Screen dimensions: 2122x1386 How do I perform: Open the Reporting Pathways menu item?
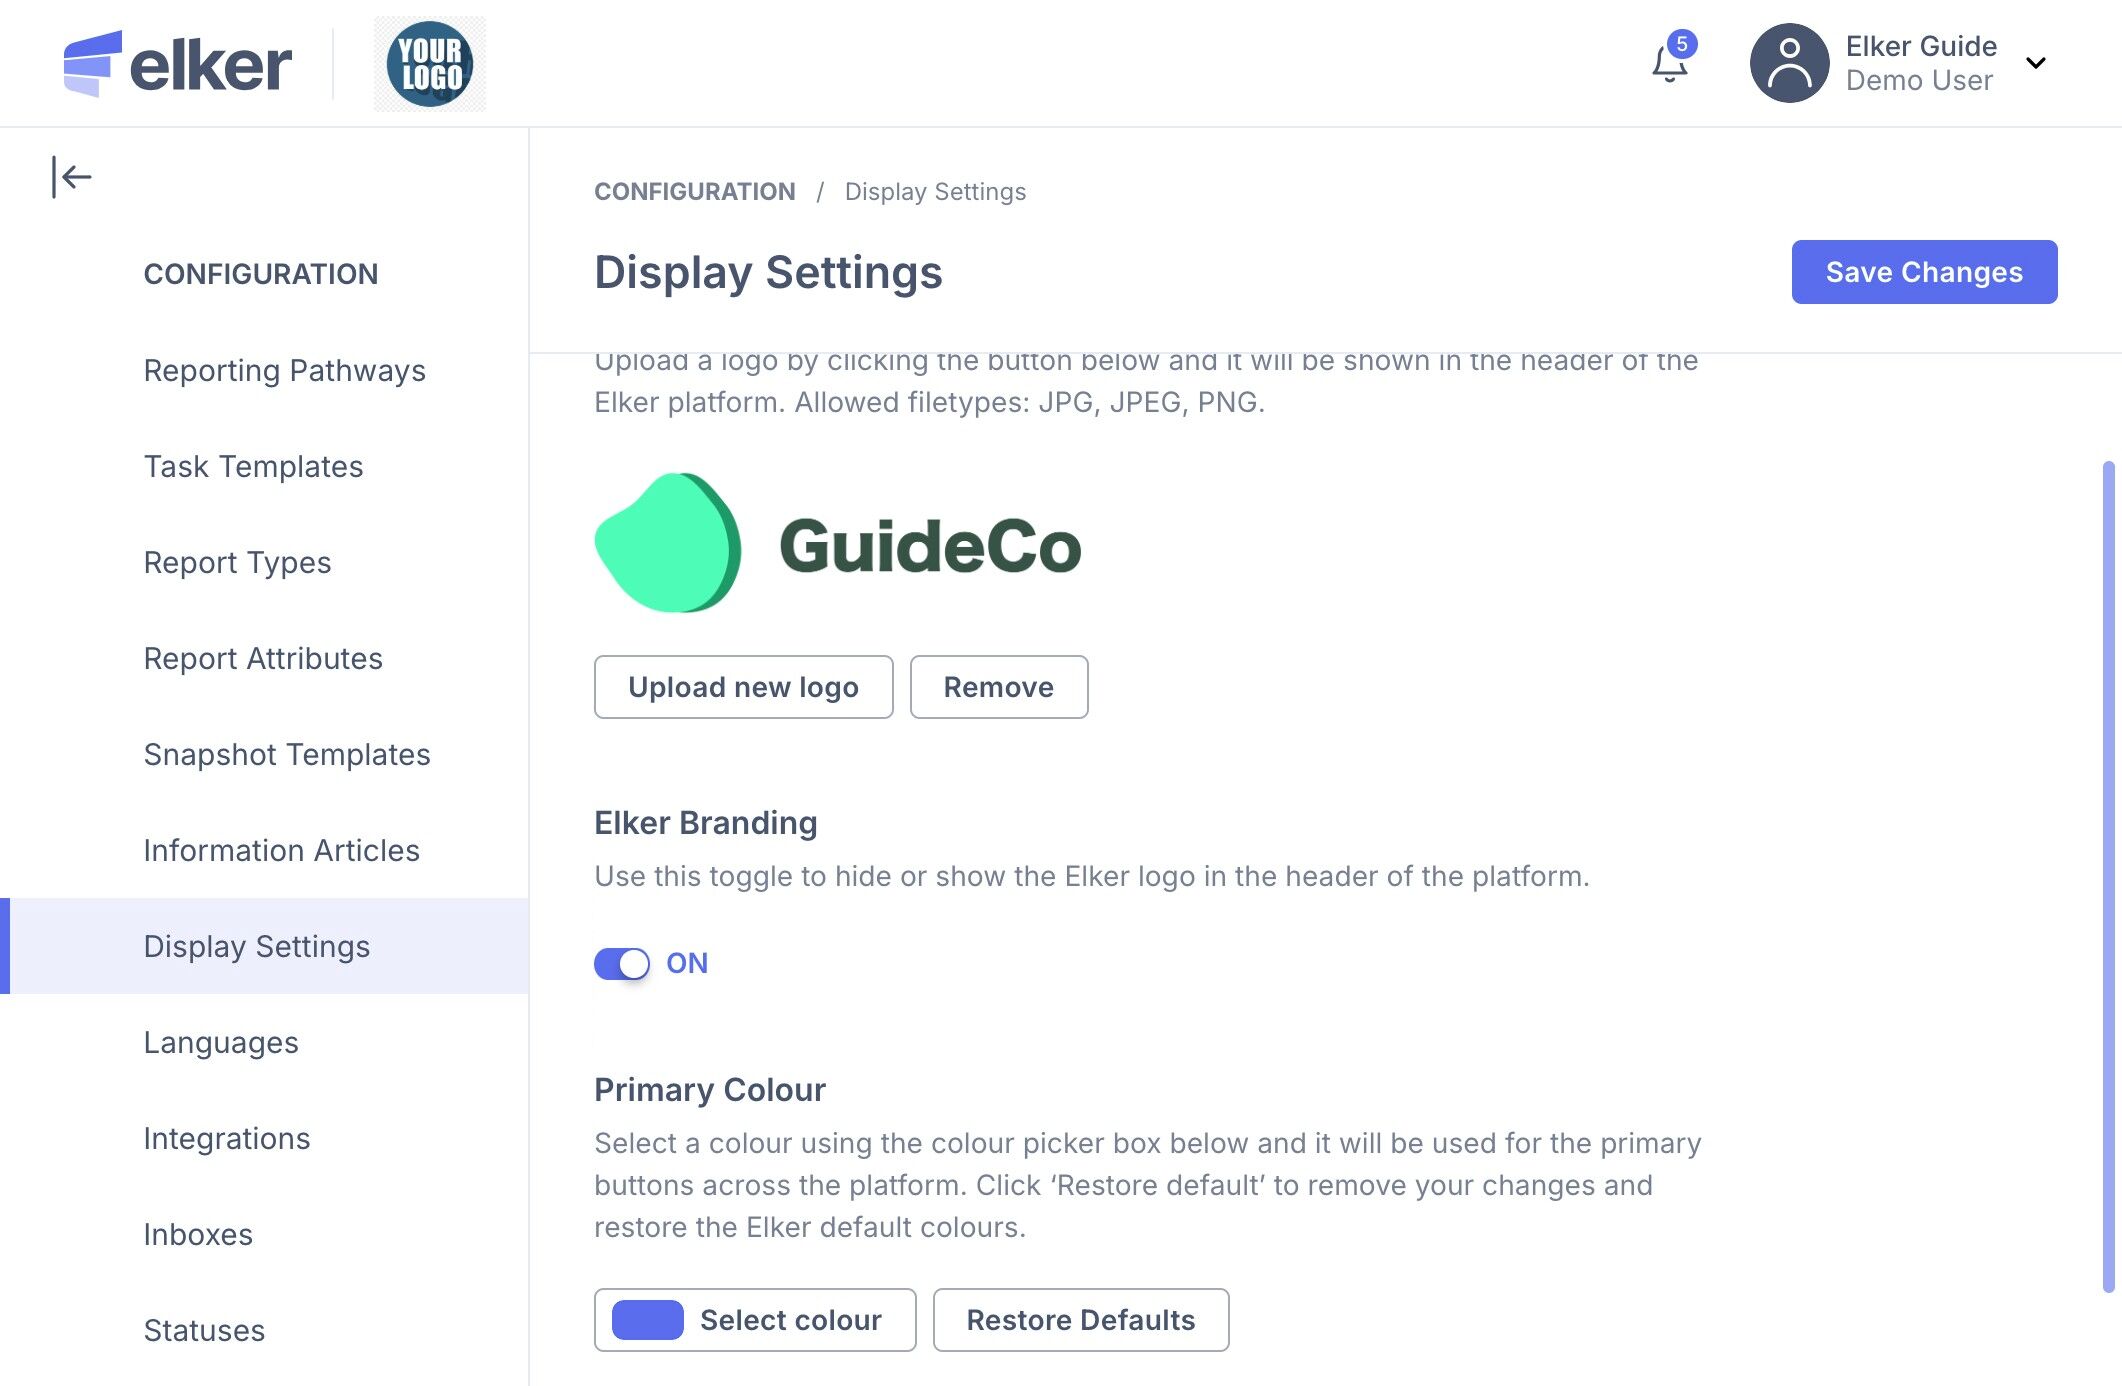coord(284,370)
